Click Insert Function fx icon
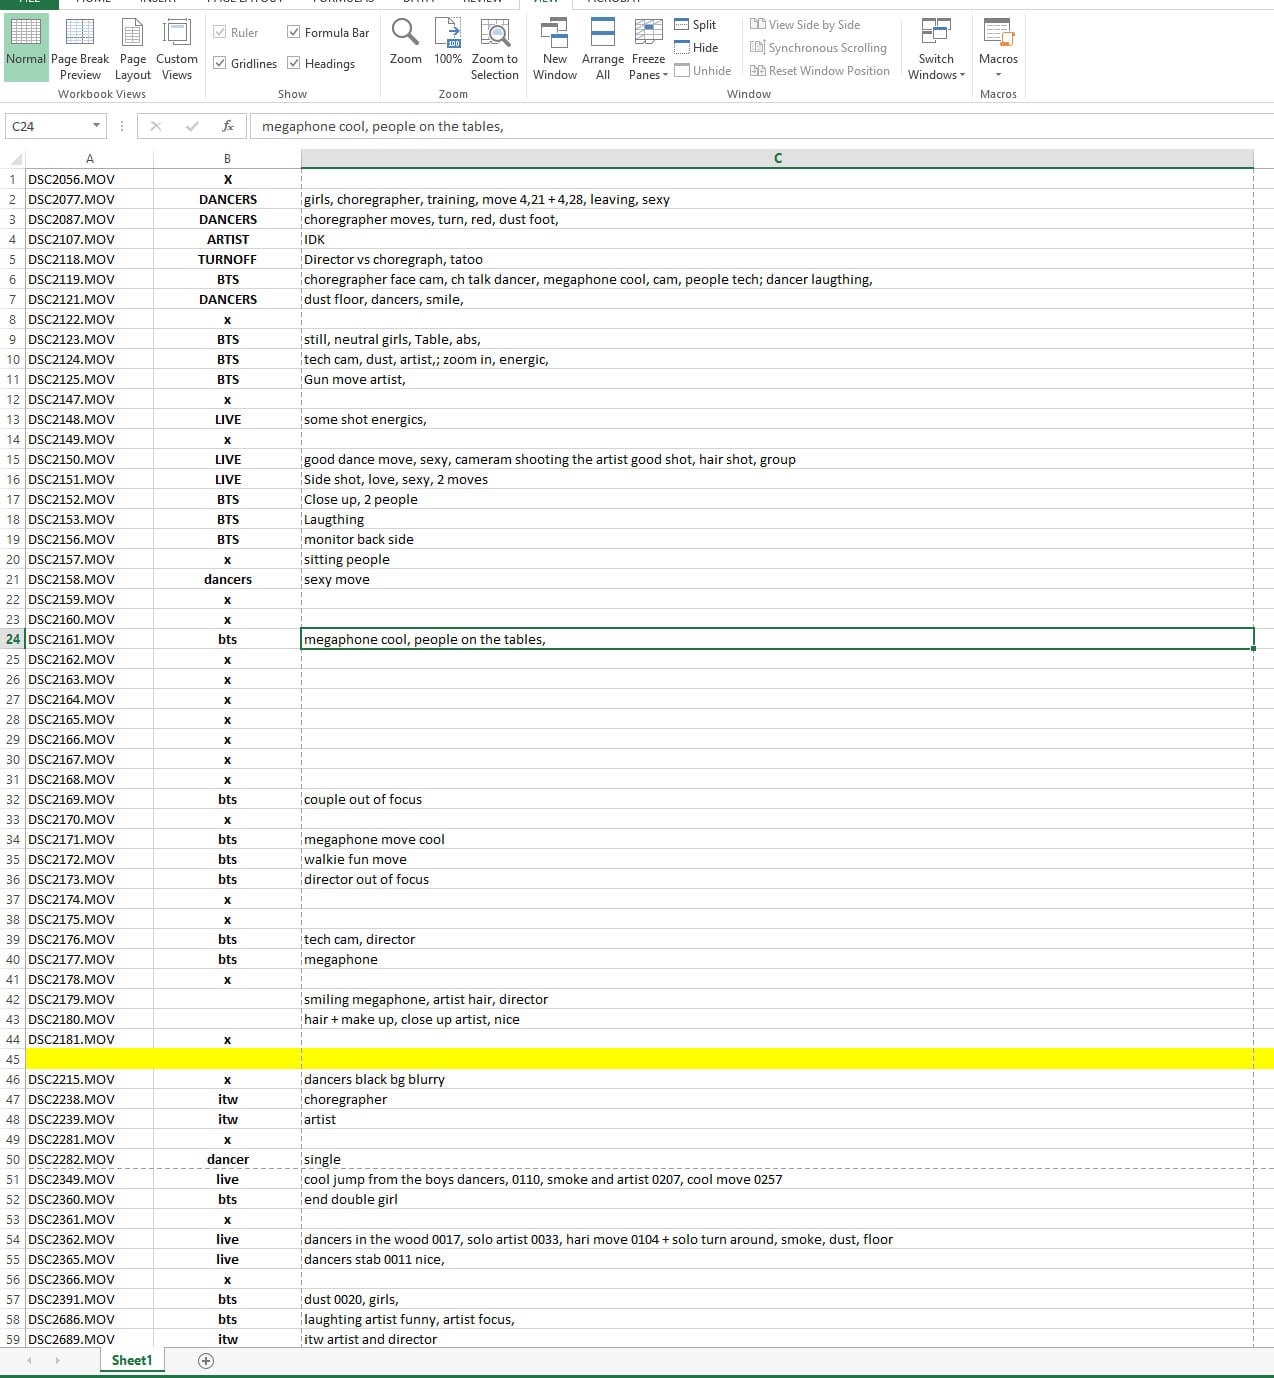 tap(228, 126)
